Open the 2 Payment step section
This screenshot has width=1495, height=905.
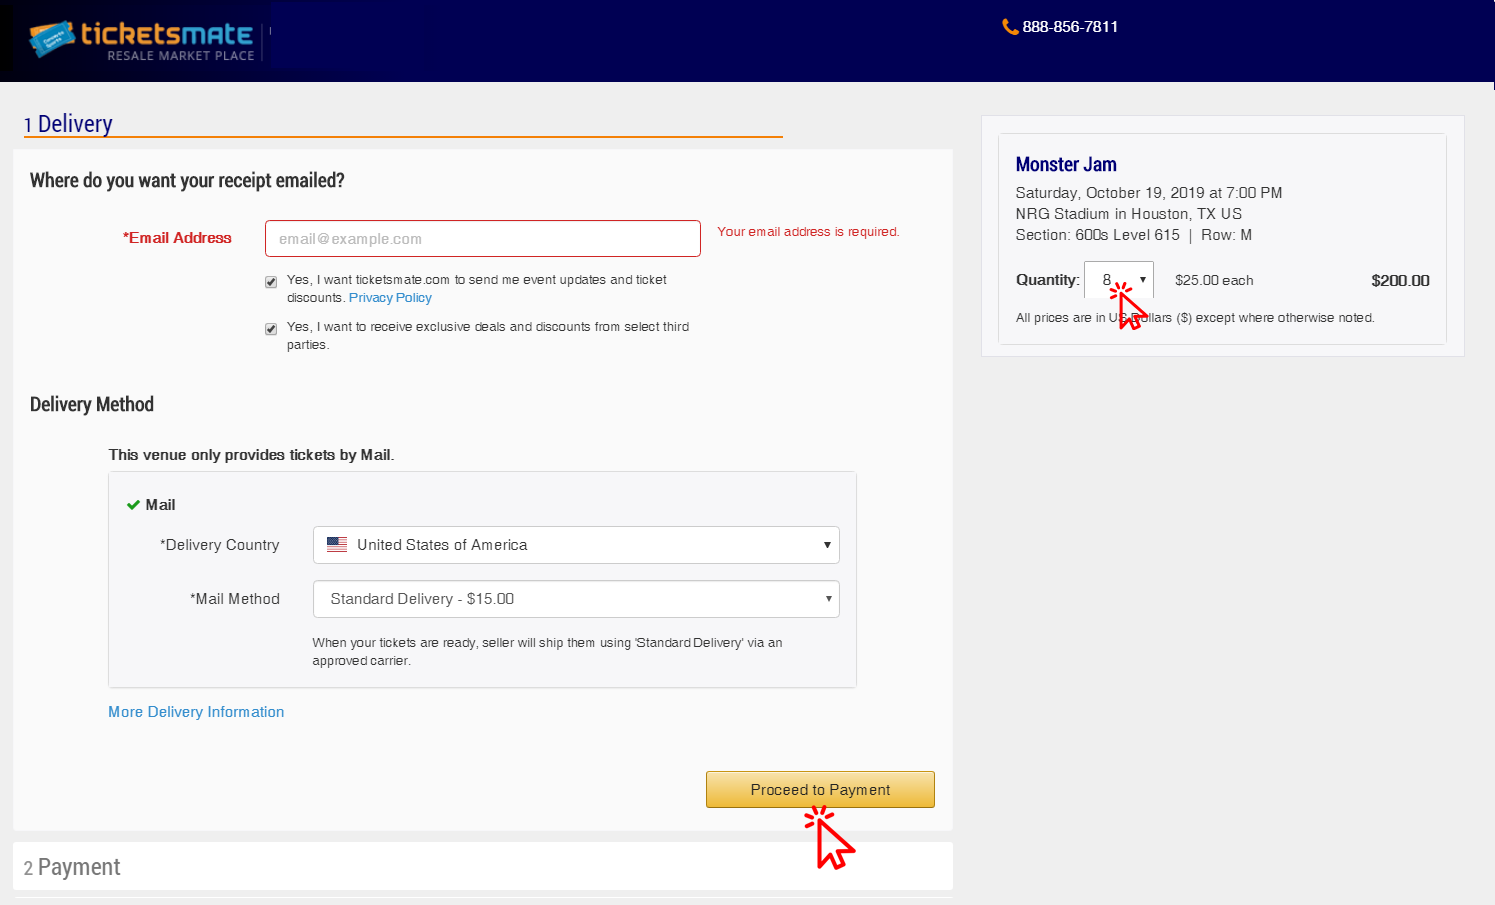click(x=72, y=867)
